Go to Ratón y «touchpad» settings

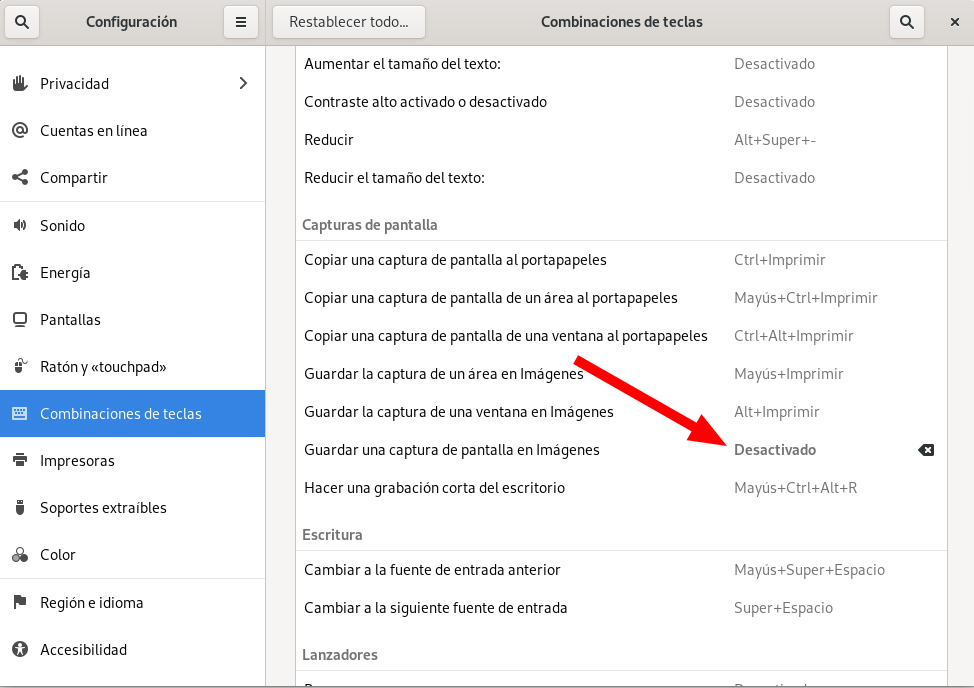pyautogui.click(x=103, y=367)
